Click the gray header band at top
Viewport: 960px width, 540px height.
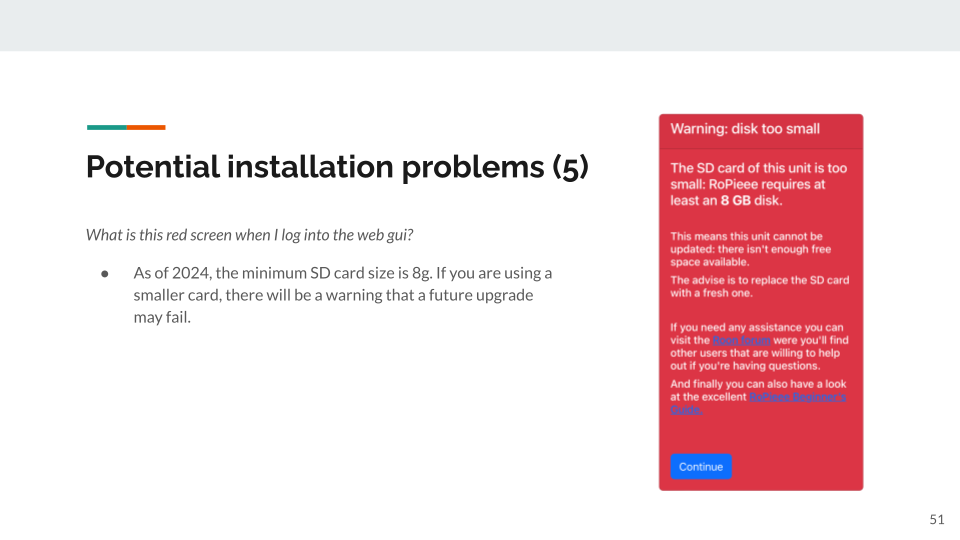(x=480, y=25)
